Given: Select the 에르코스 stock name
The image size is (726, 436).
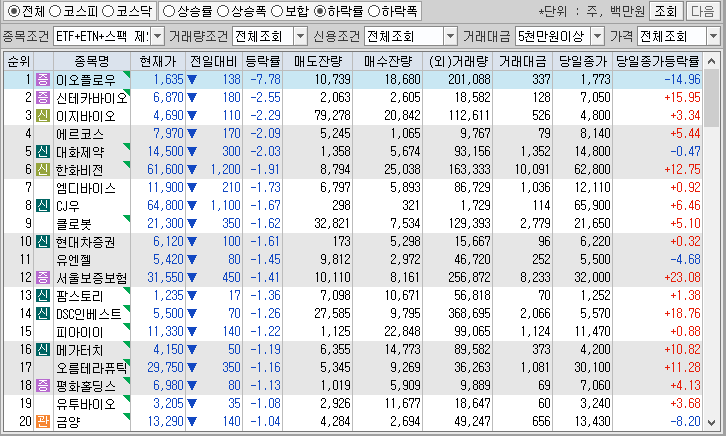Looking at the screenshot, I should coord(80,134).
